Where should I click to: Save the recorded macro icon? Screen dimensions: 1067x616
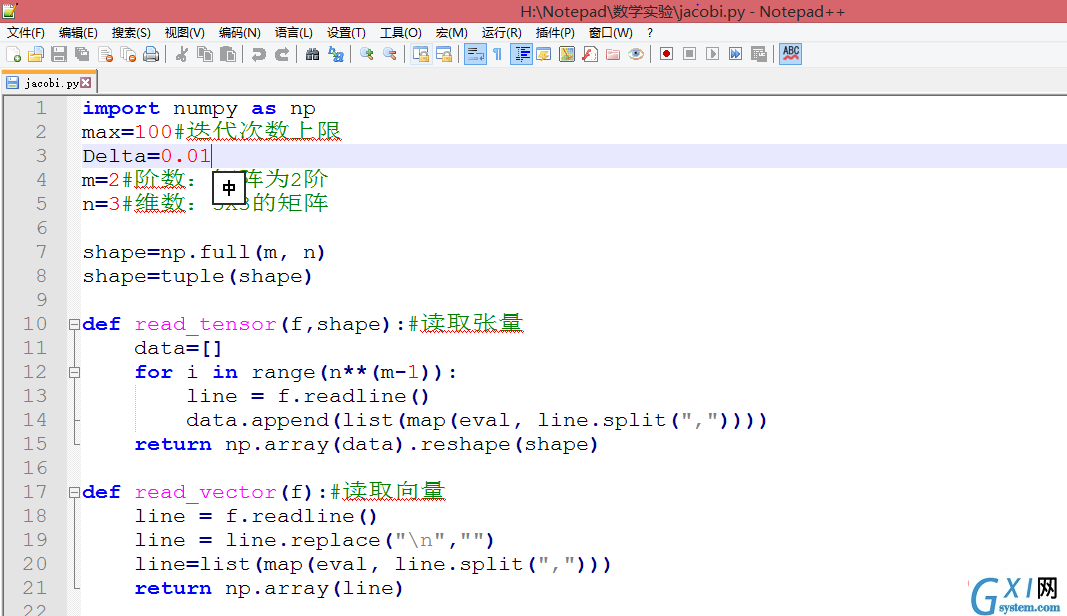point(759,54)
